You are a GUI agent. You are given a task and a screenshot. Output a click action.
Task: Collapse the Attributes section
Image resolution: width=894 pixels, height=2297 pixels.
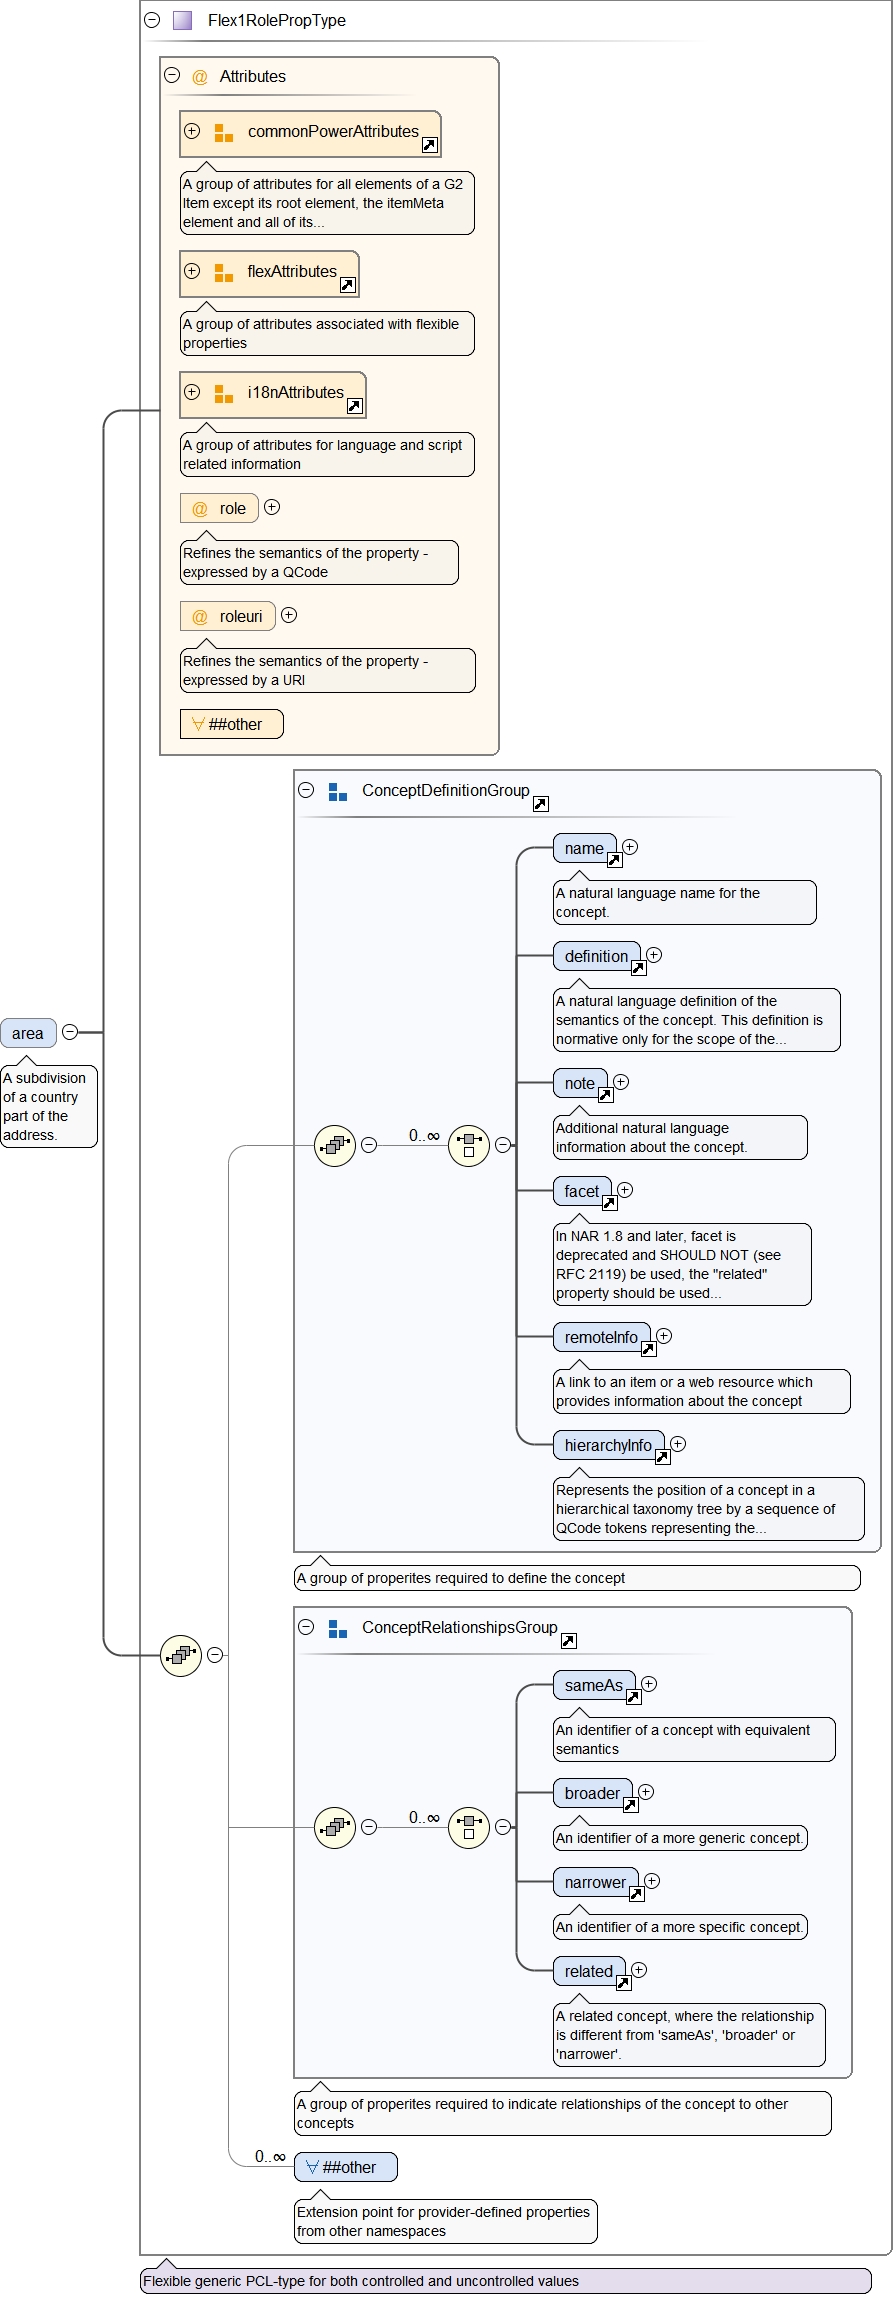tap(172, 76)
